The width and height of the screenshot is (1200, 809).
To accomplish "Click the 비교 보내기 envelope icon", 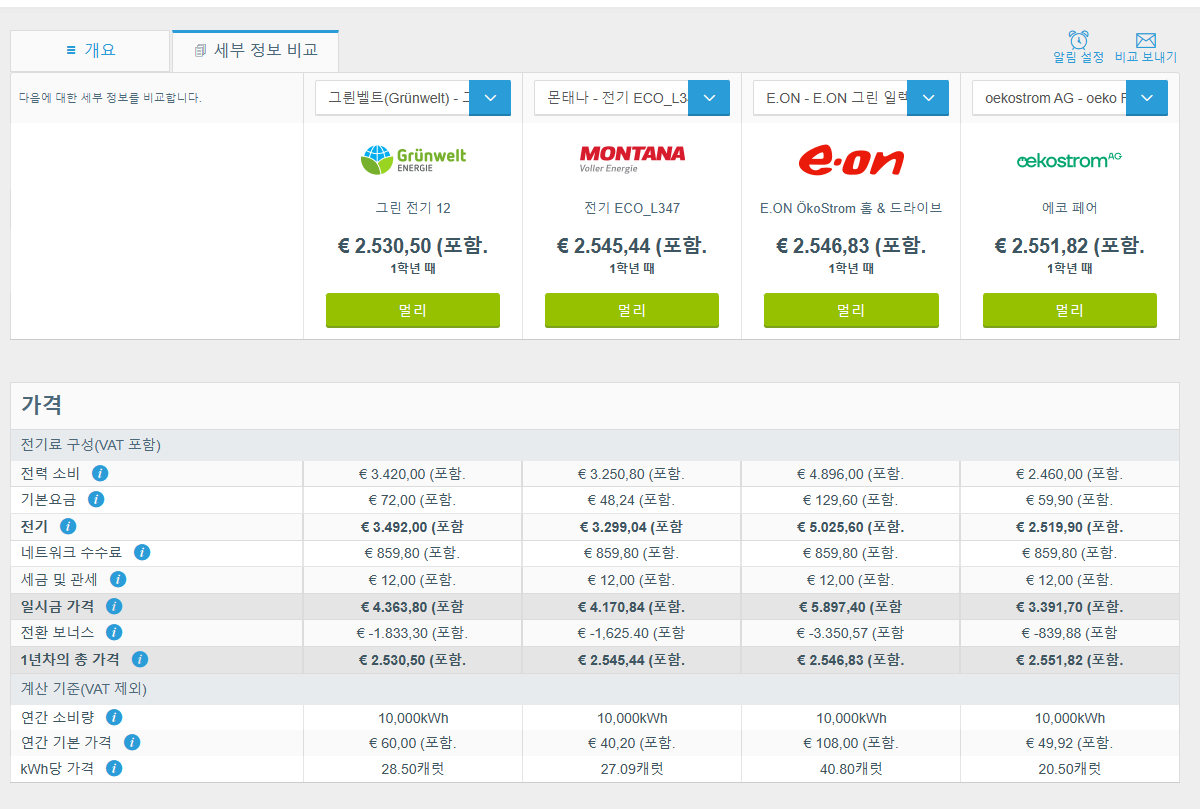I will point(1146,40).
